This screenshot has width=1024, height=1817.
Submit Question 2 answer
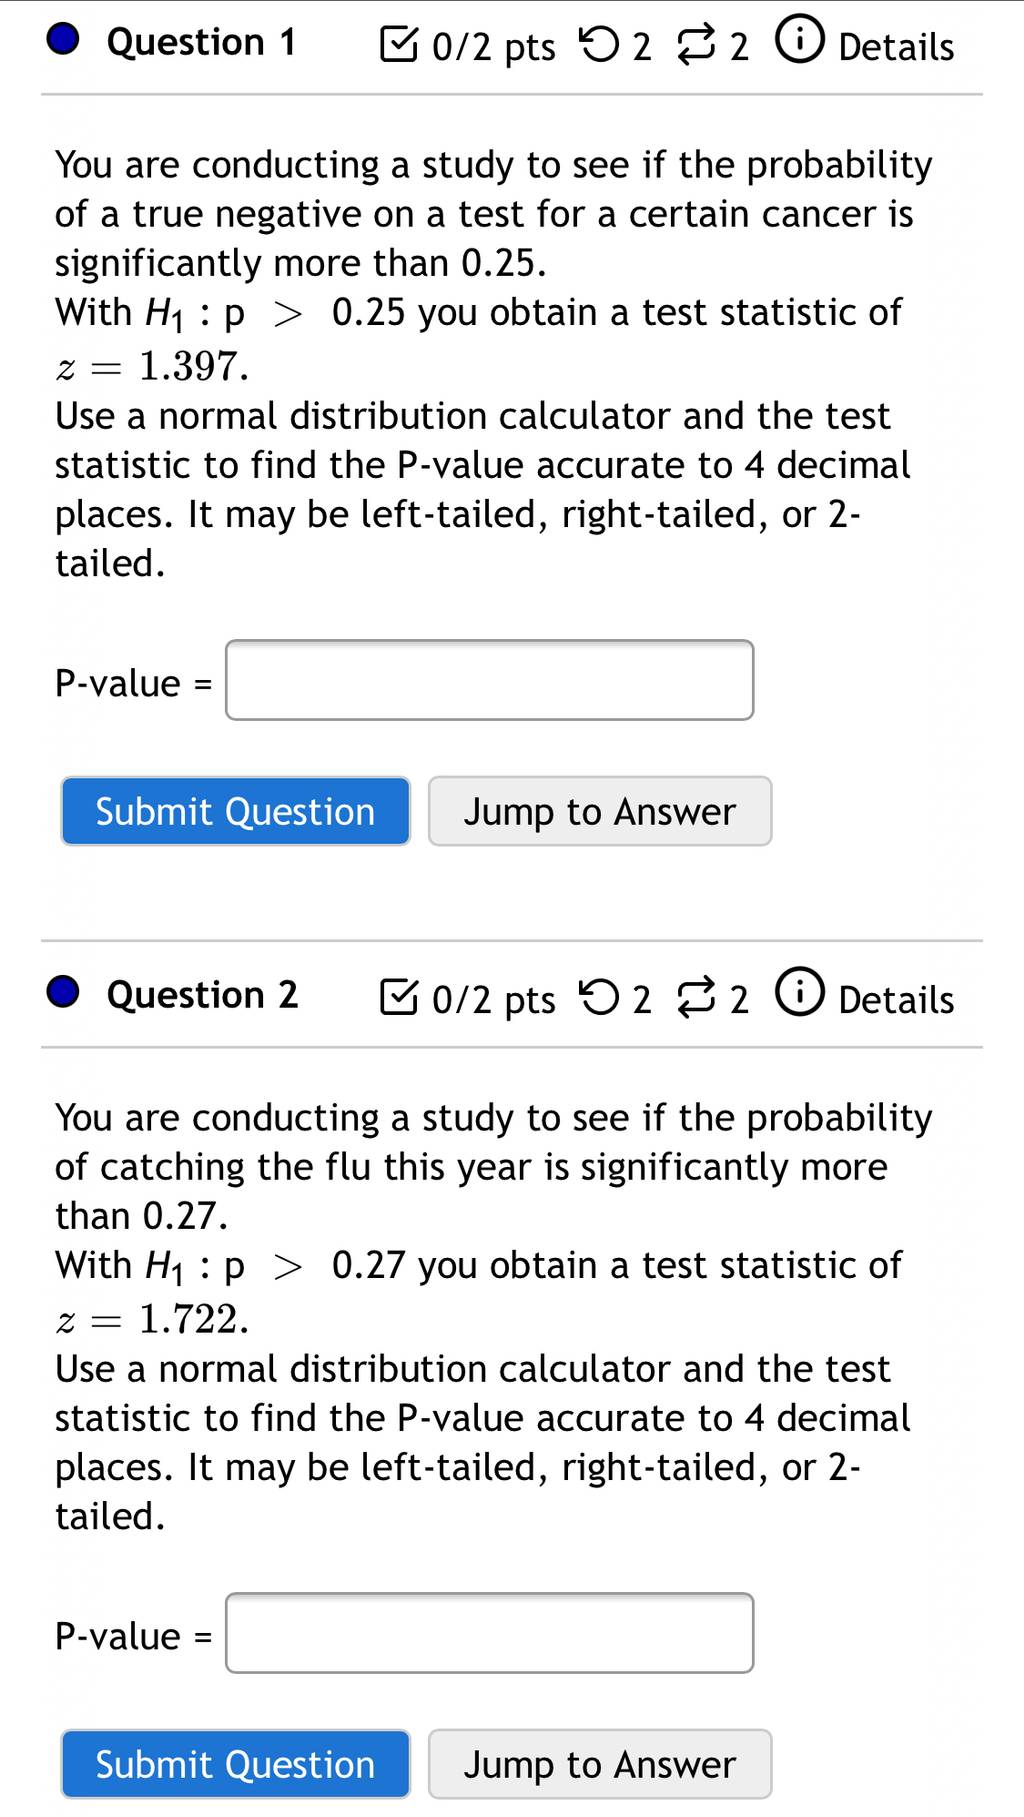(x=236, y=1764)
